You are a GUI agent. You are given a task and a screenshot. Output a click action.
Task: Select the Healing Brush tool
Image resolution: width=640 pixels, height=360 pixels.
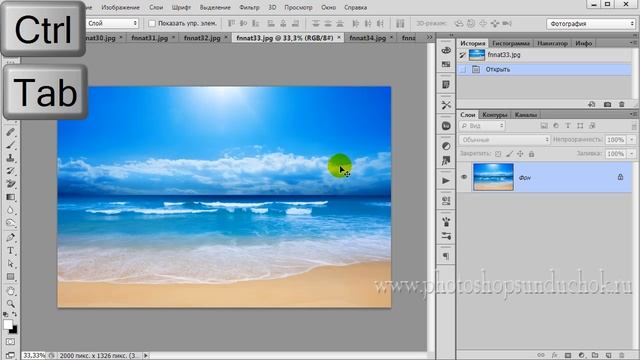point(11,132)
